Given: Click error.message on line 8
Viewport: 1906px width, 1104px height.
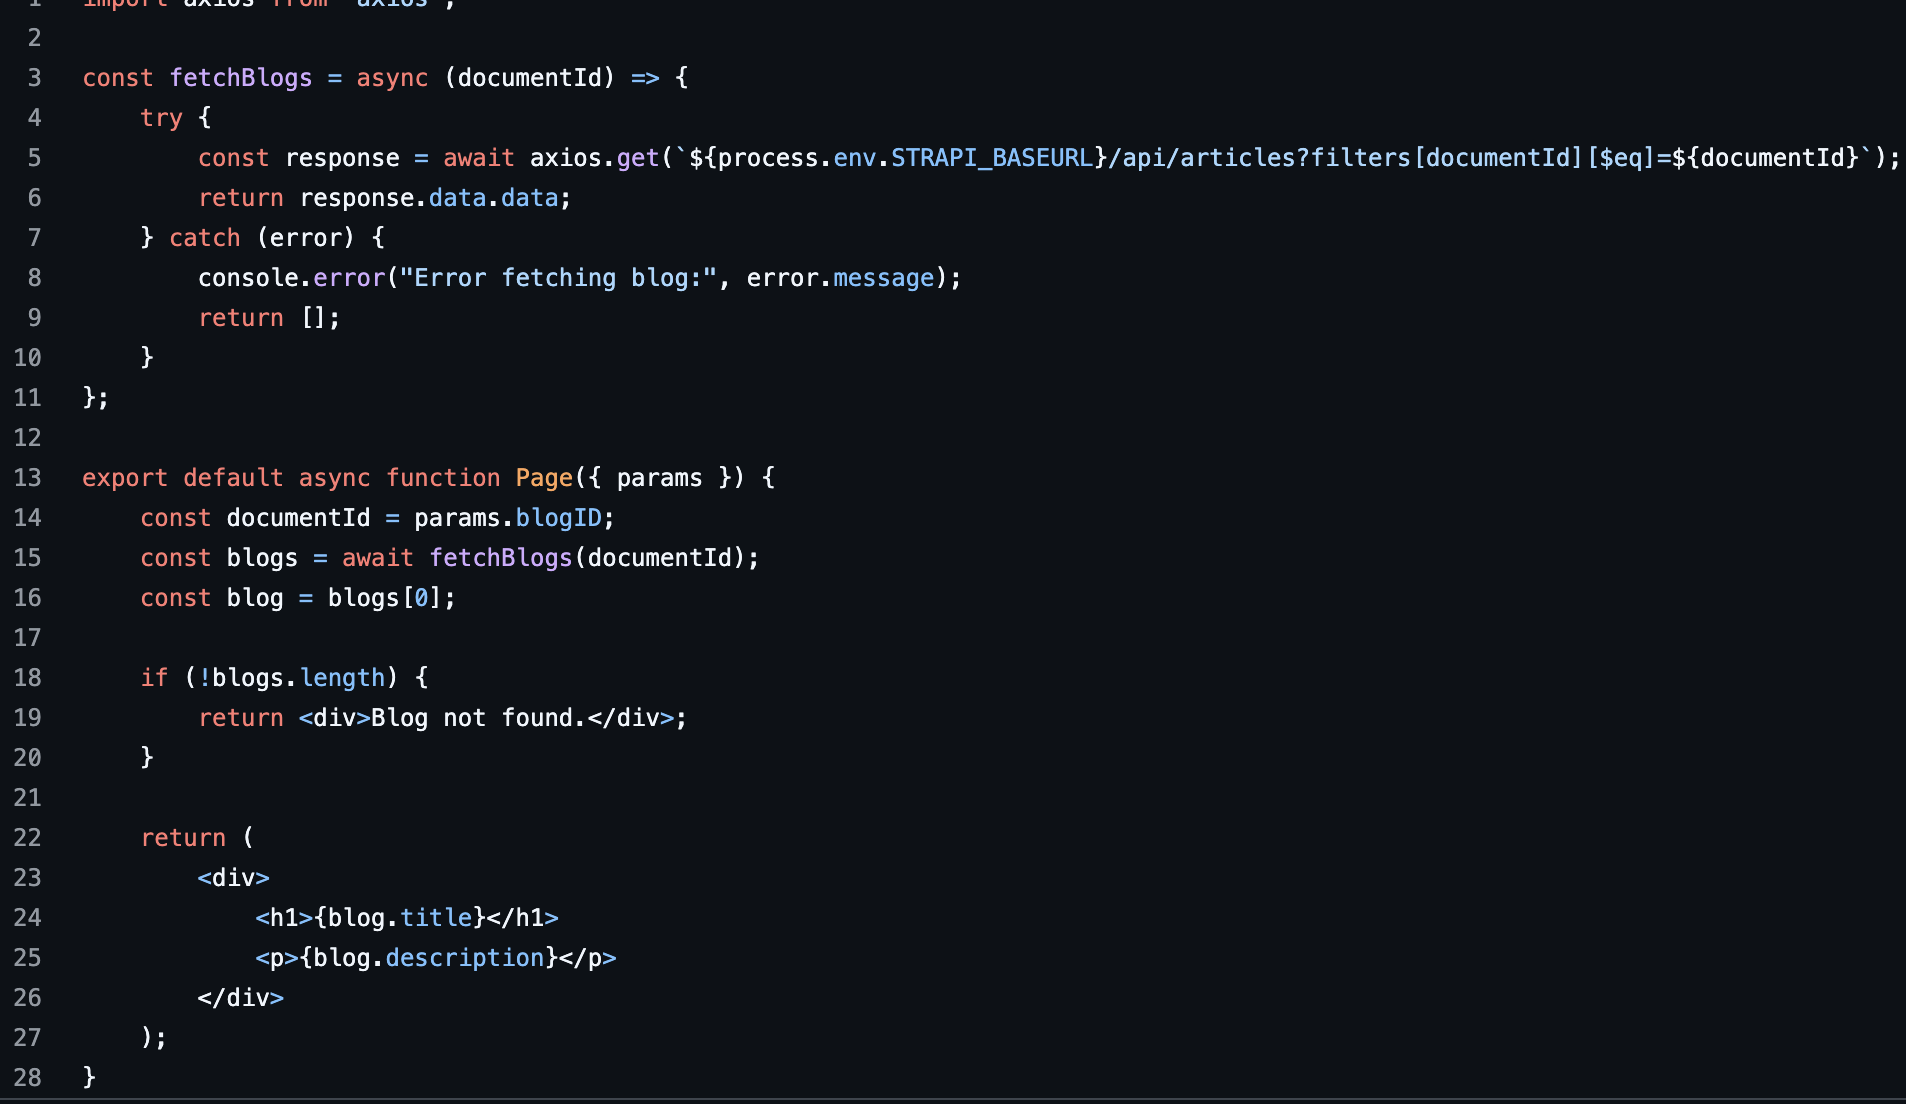Looking at the screenshot, I should pyautogui.click(x=840, y=278).
